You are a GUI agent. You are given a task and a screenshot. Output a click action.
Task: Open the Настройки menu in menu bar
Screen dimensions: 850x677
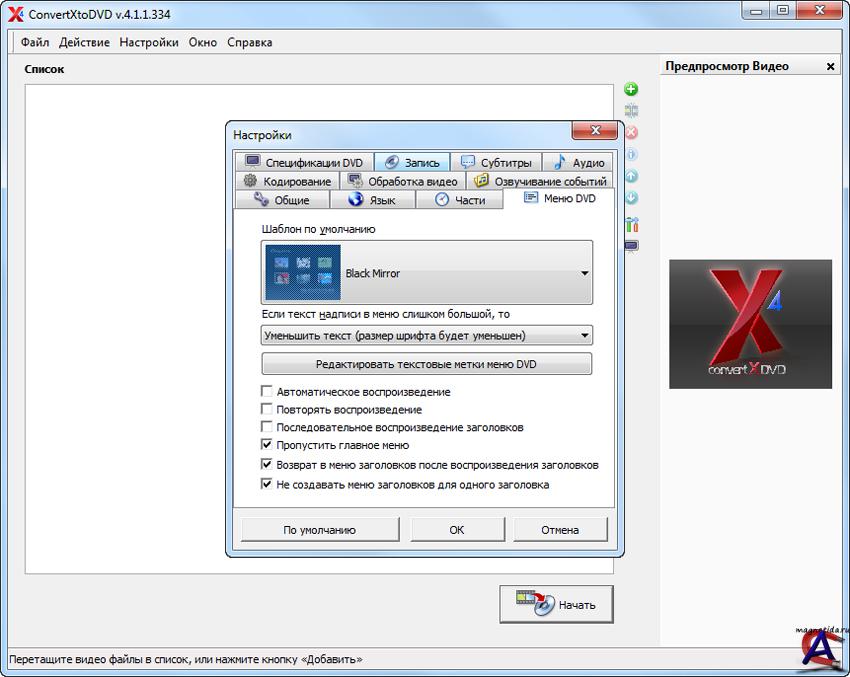pos(148,43)
